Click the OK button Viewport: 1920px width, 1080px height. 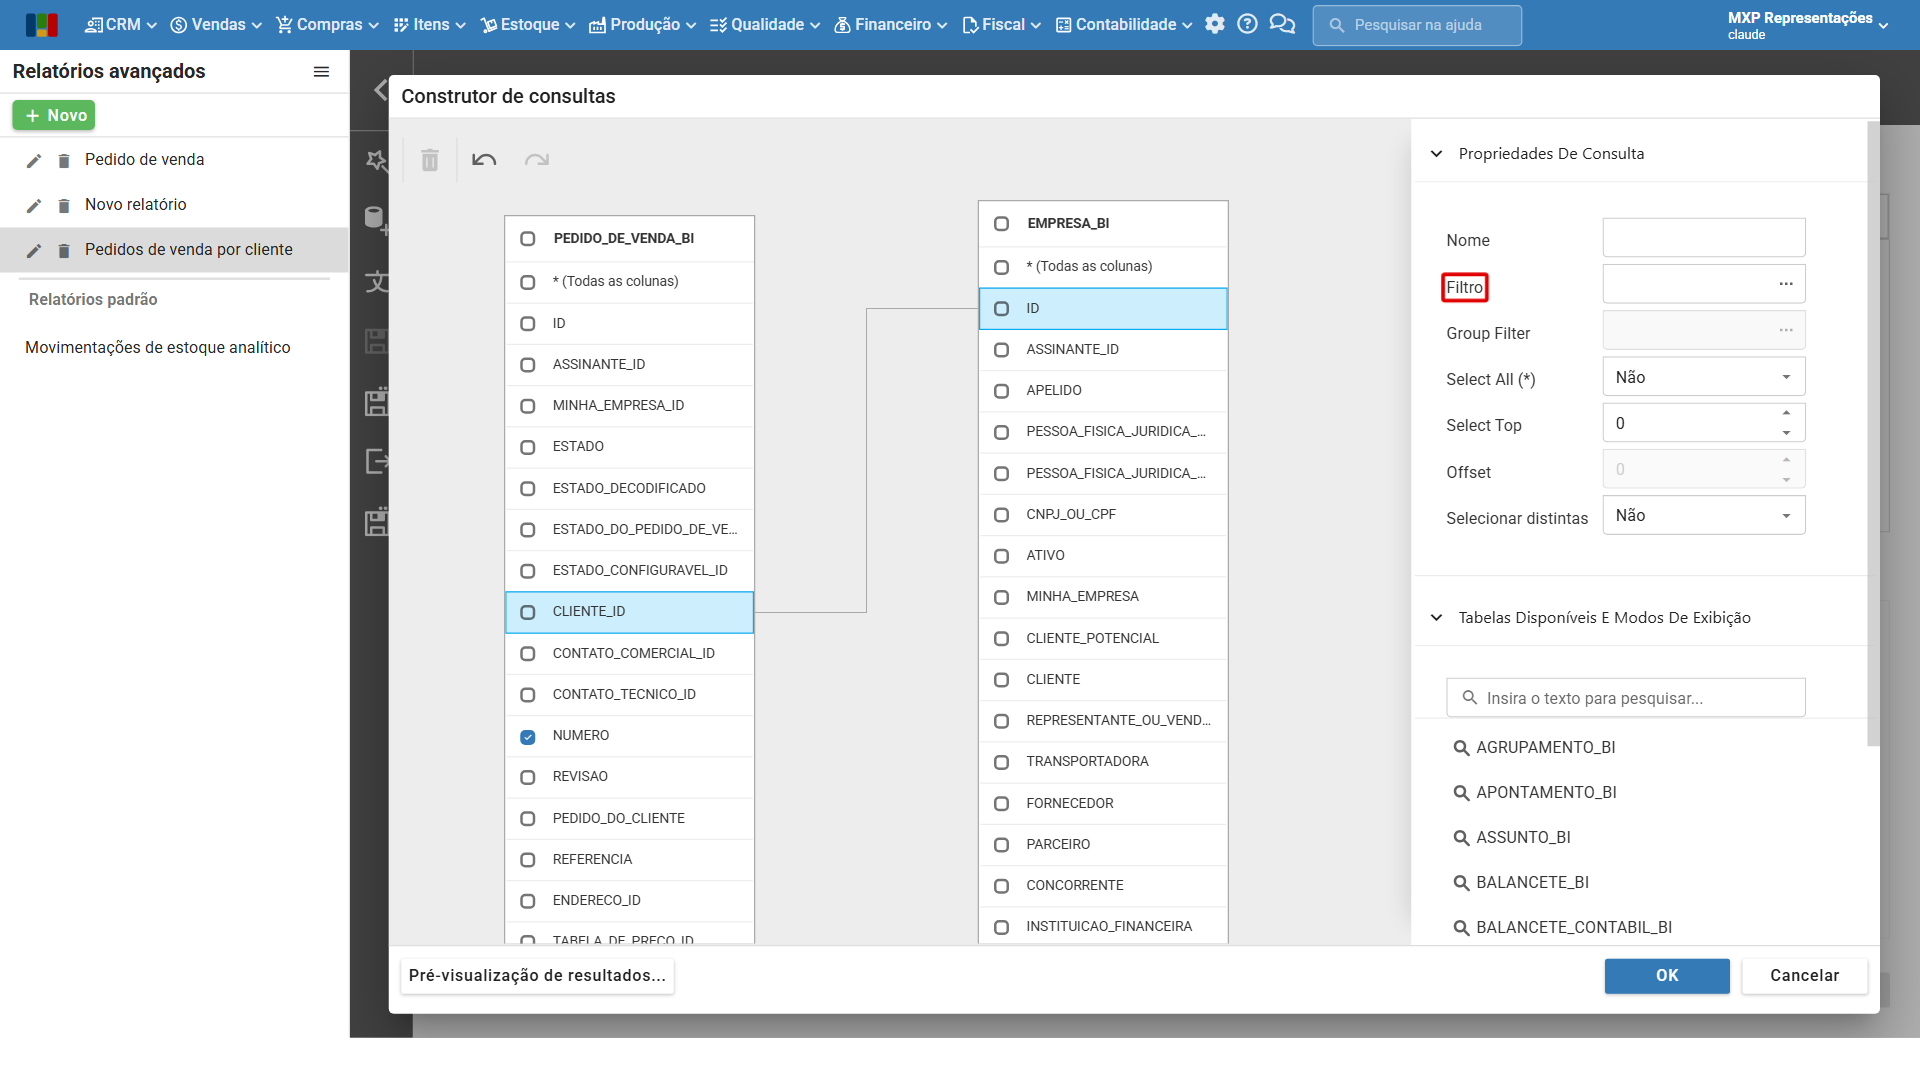pos(1667,976)
